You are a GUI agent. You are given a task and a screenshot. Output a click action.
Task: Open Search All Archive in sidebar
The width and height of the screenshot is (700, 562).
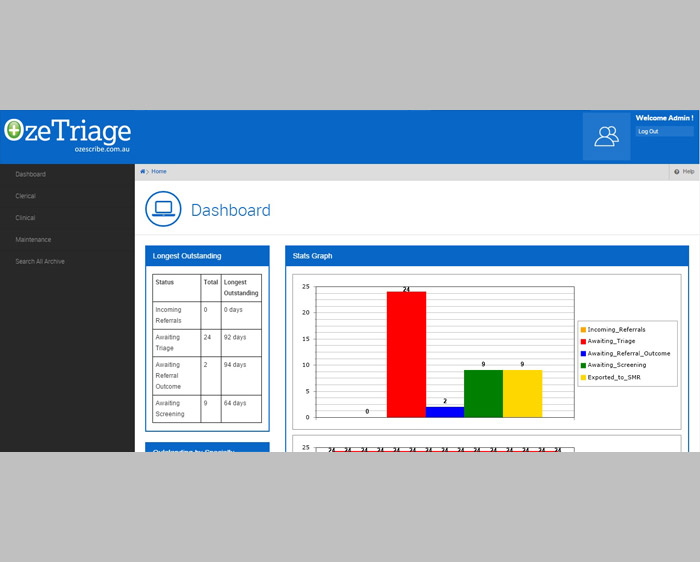click(x=40, y=262)
